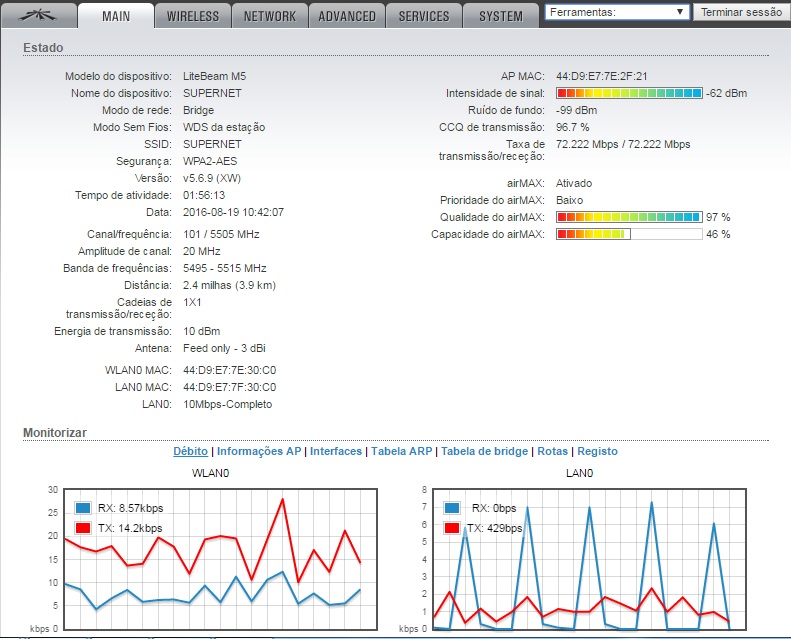Screen dimensions: 791x639
Task: Expand the Ferramentas dropdown
Action: click(617, 12)
